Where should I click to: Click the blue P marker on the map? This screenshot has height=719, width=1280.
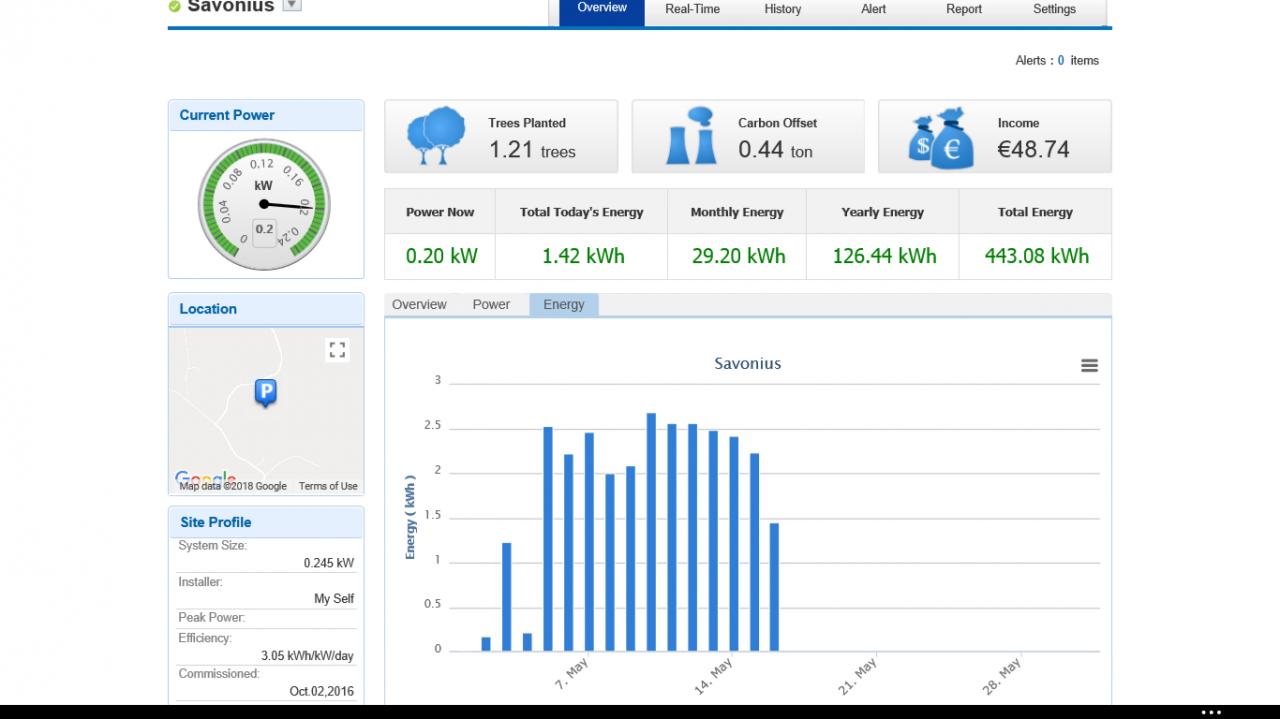(265, 394)
